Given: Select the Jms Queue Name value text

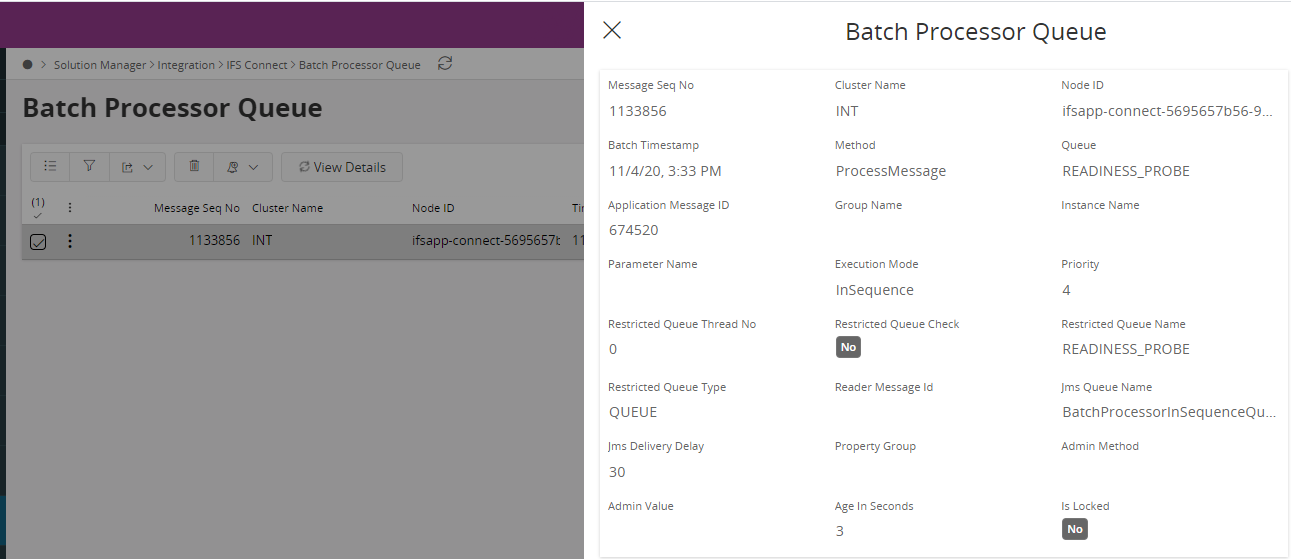Looking at the screenshot, I should pos(1168,412).
